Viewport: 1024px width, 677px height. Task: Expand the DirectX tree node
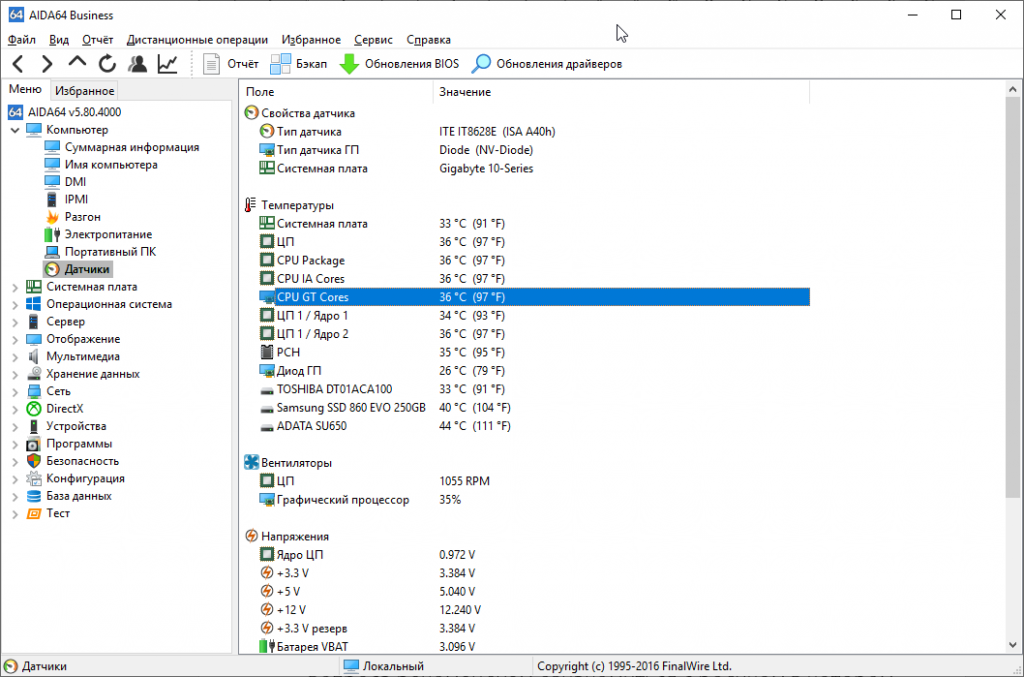15,409
